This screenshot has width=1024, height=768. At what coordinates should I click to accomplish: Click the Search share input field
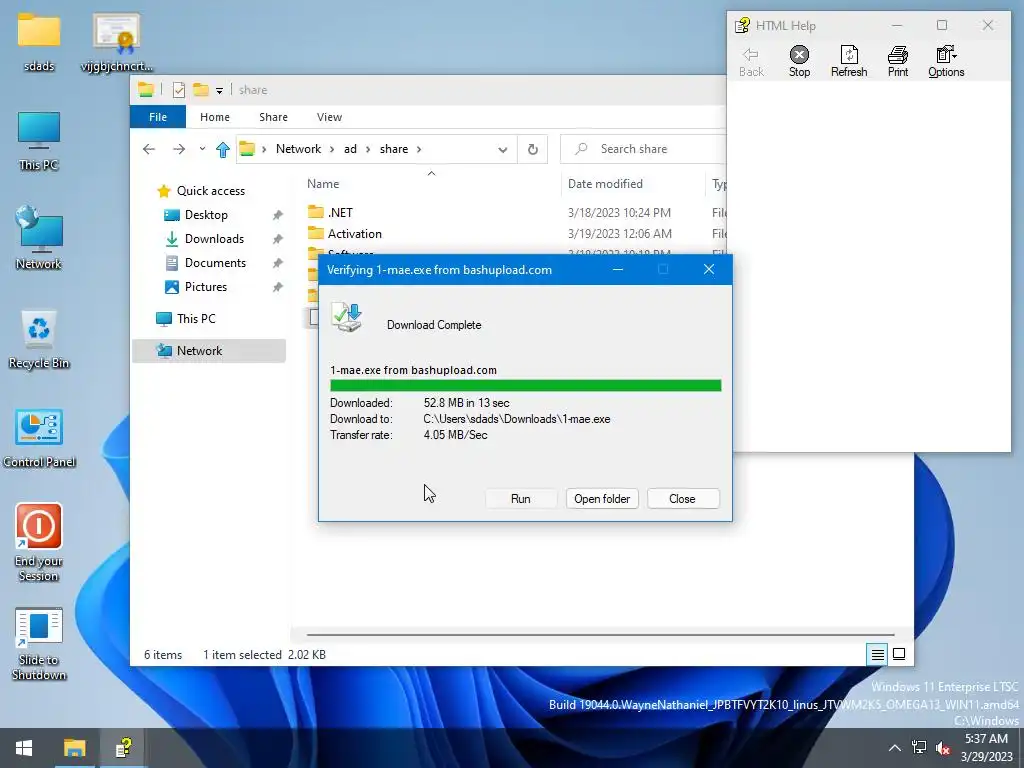(x=643, y=149)
